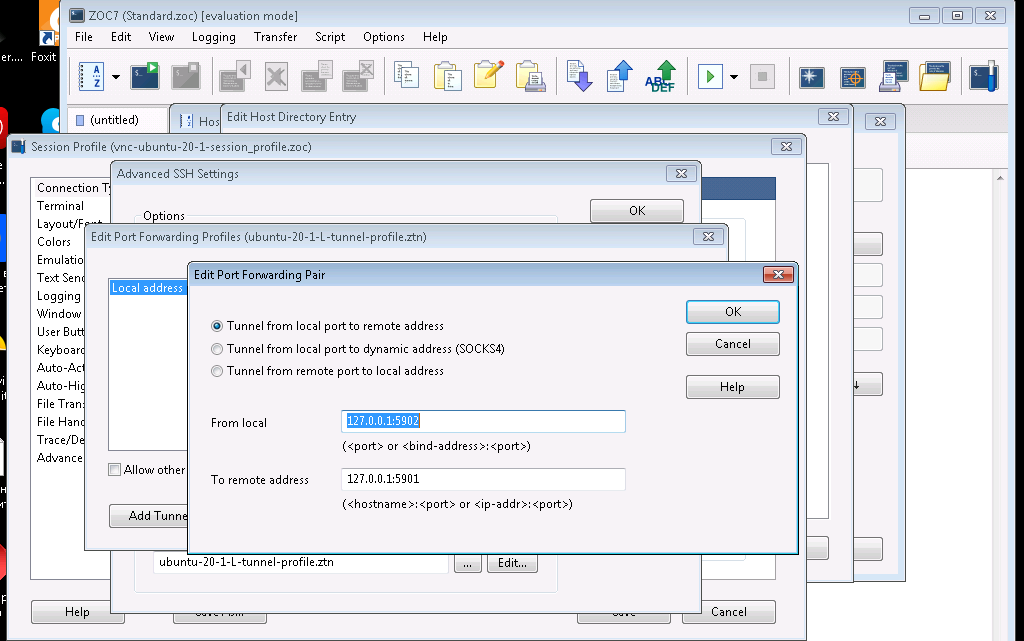Expand dropdown arrow beside run script button
The image size is (1024, 641).
click(x=734, y=77)
